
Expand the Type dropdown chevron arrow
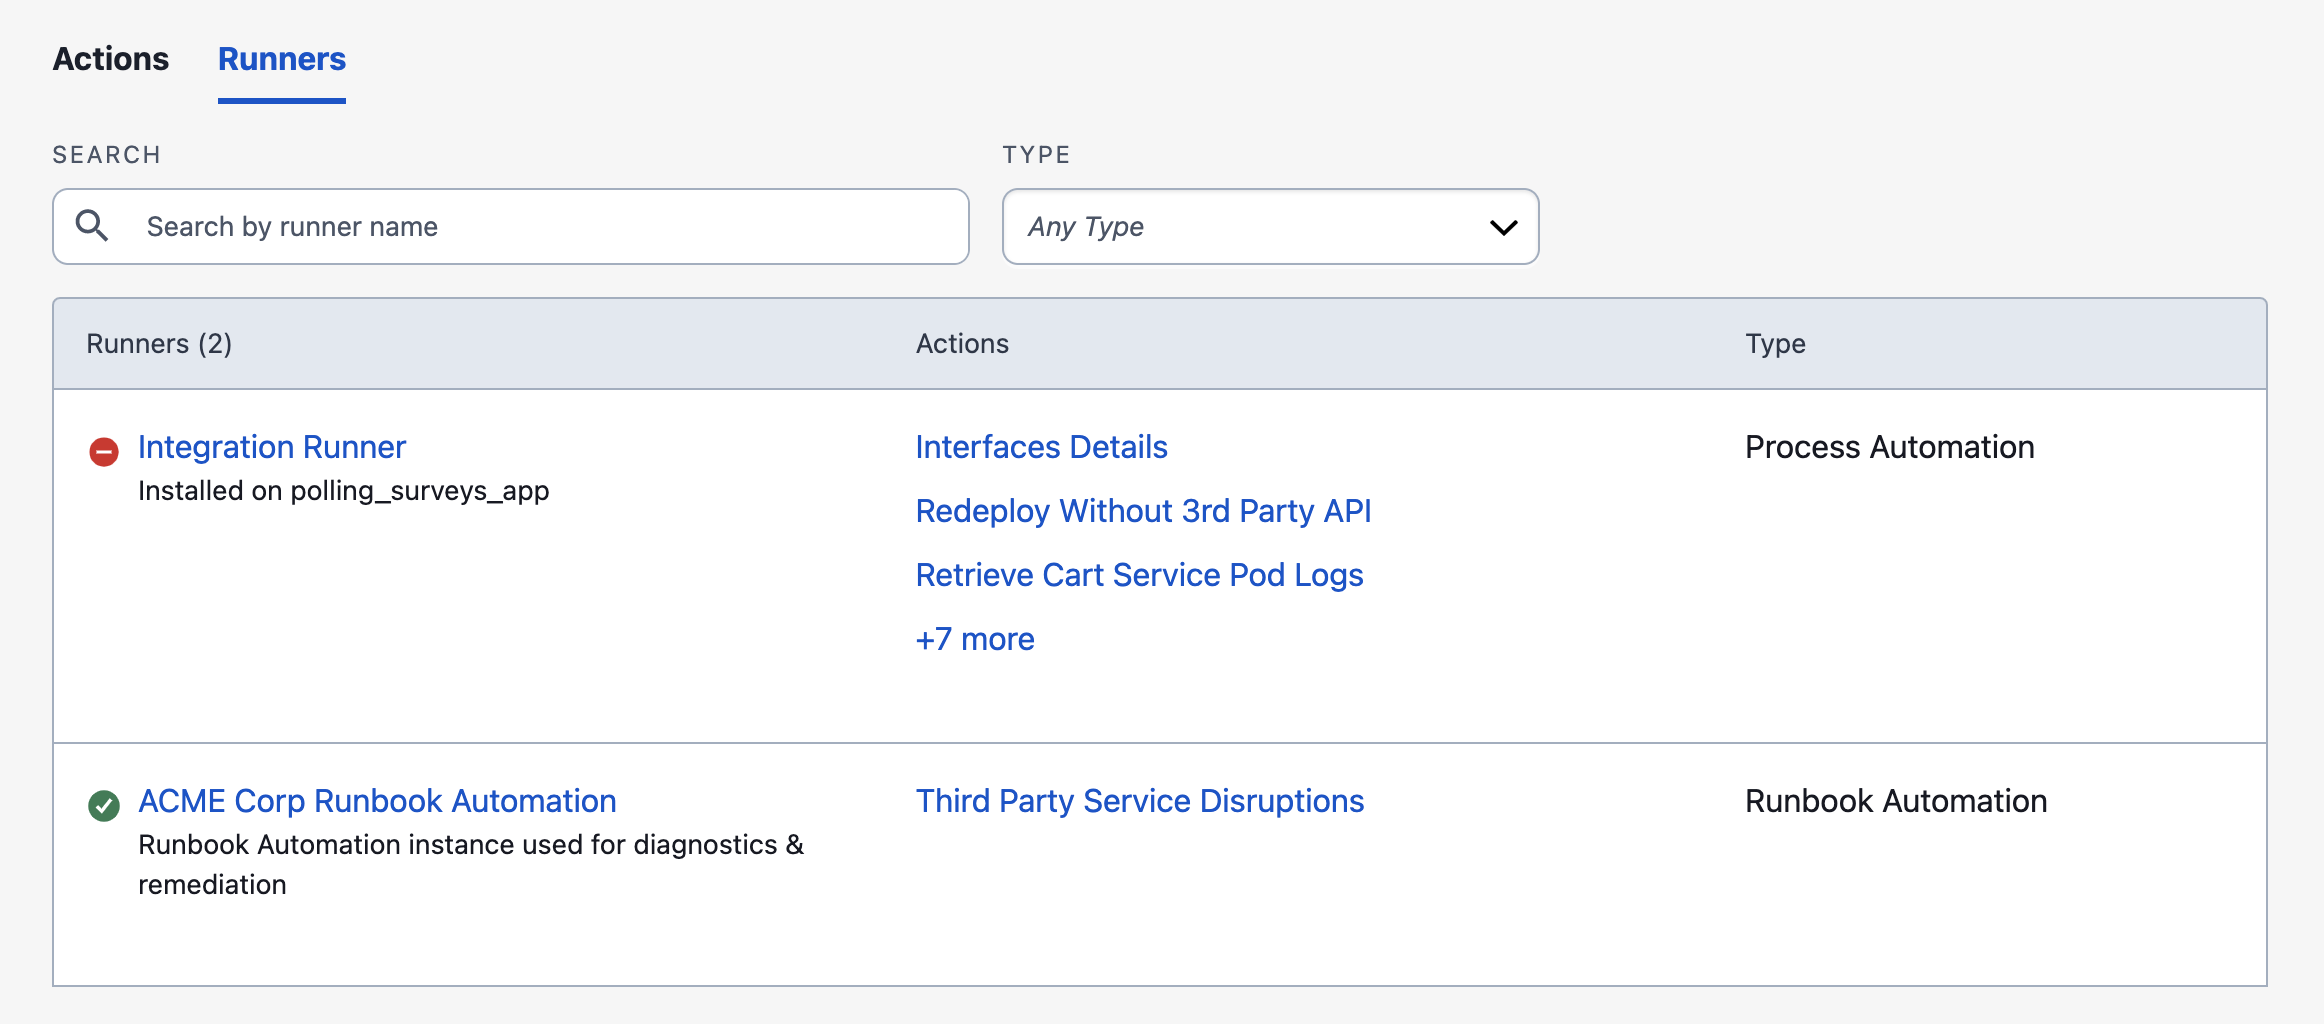click(x=1503, y=228)
